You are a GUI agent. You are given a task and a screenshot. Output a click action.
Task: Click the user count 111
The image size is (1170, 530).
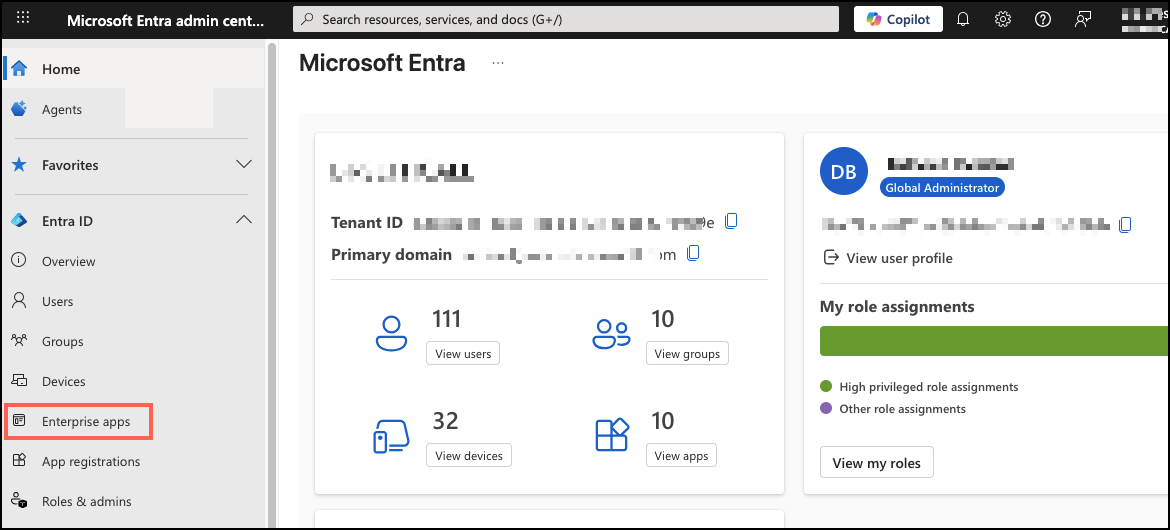point(447,319)
